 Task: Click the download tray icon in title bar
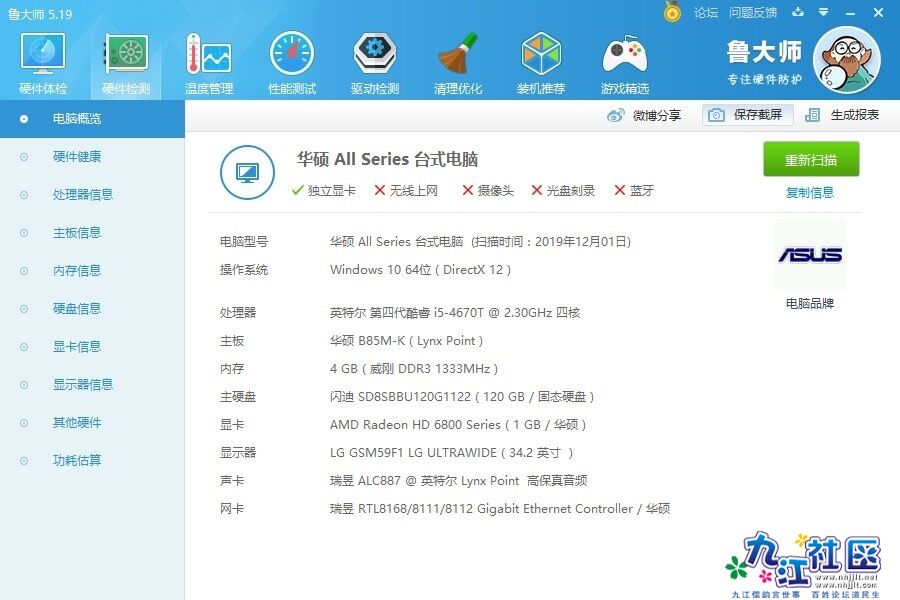pos(798,12)
